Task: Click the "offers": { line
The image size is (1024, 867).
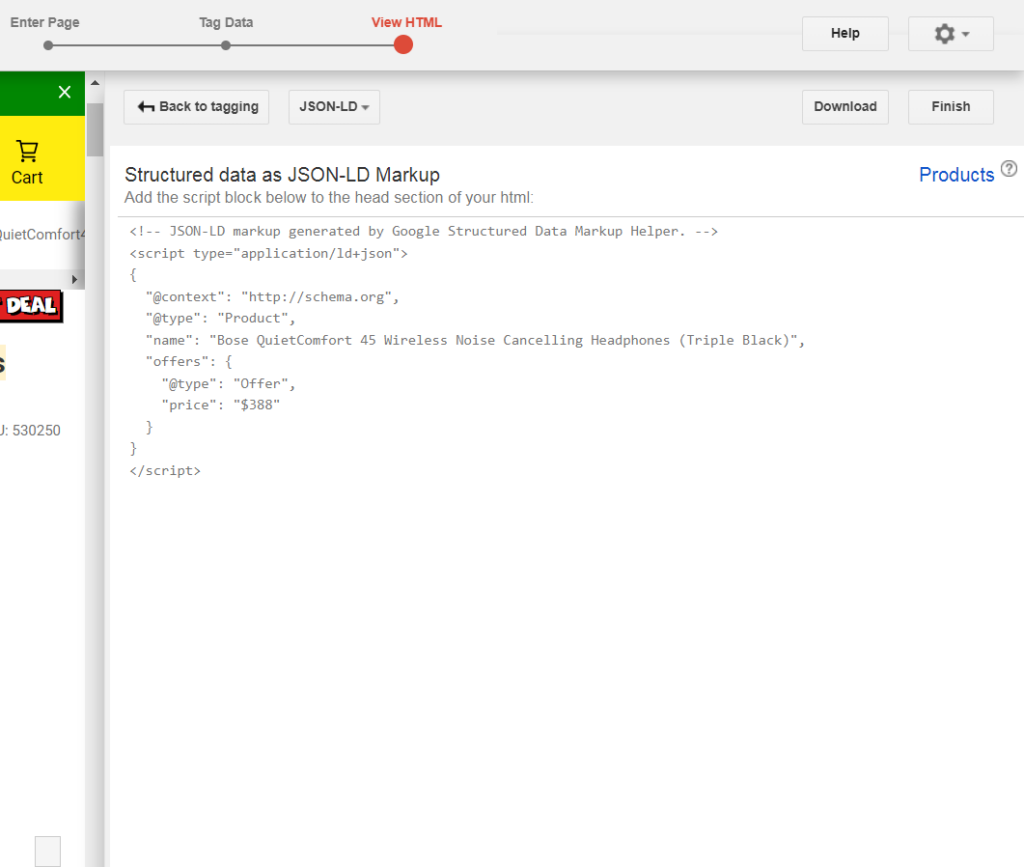Action: tap(189, 362)
